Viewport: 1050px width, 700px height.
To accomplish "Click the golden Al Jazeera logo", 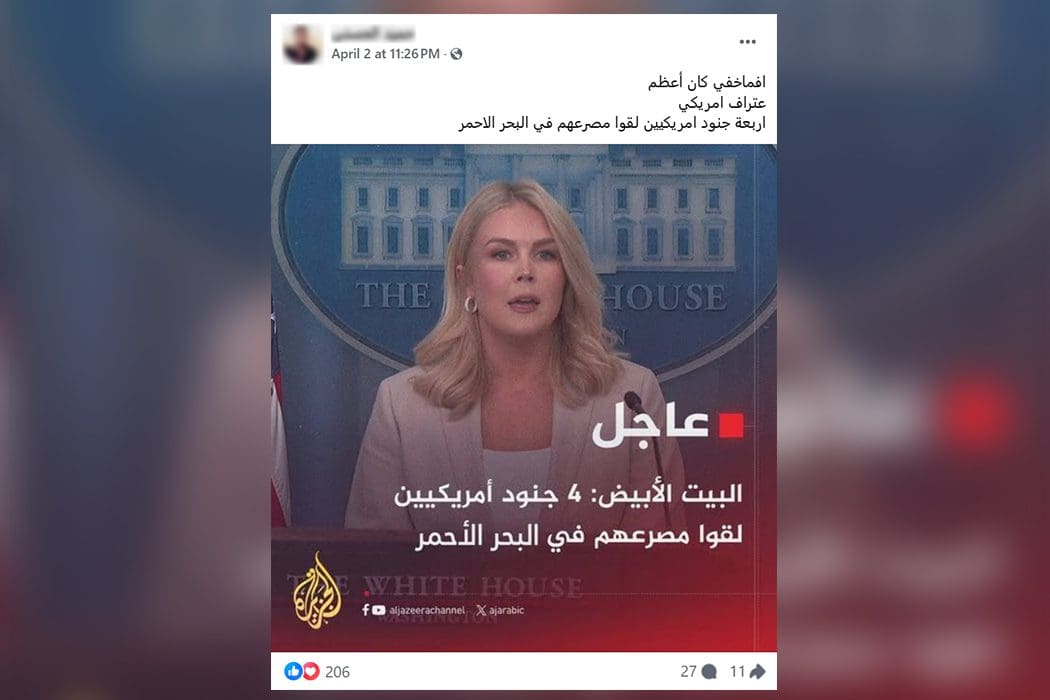I will (317, 591).
